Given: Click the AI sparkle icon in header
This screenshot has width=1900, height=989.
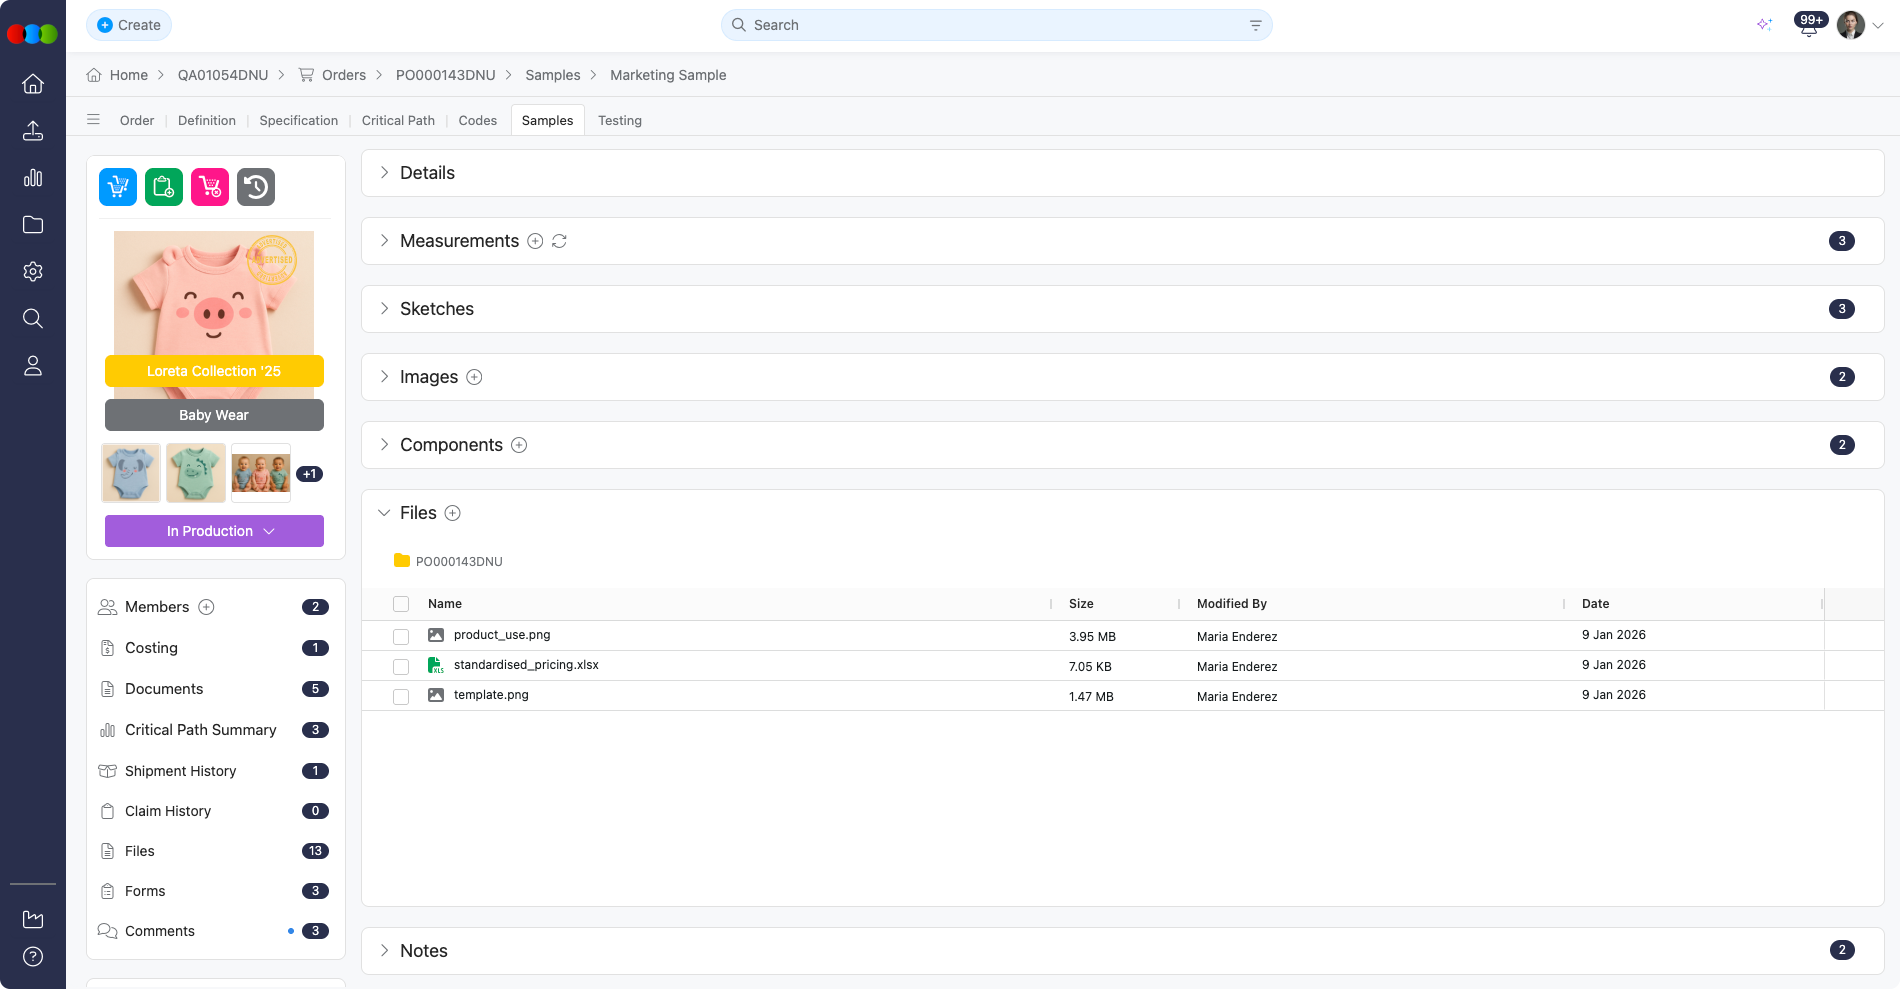Looking at the screenshot, I should 1764,25.
